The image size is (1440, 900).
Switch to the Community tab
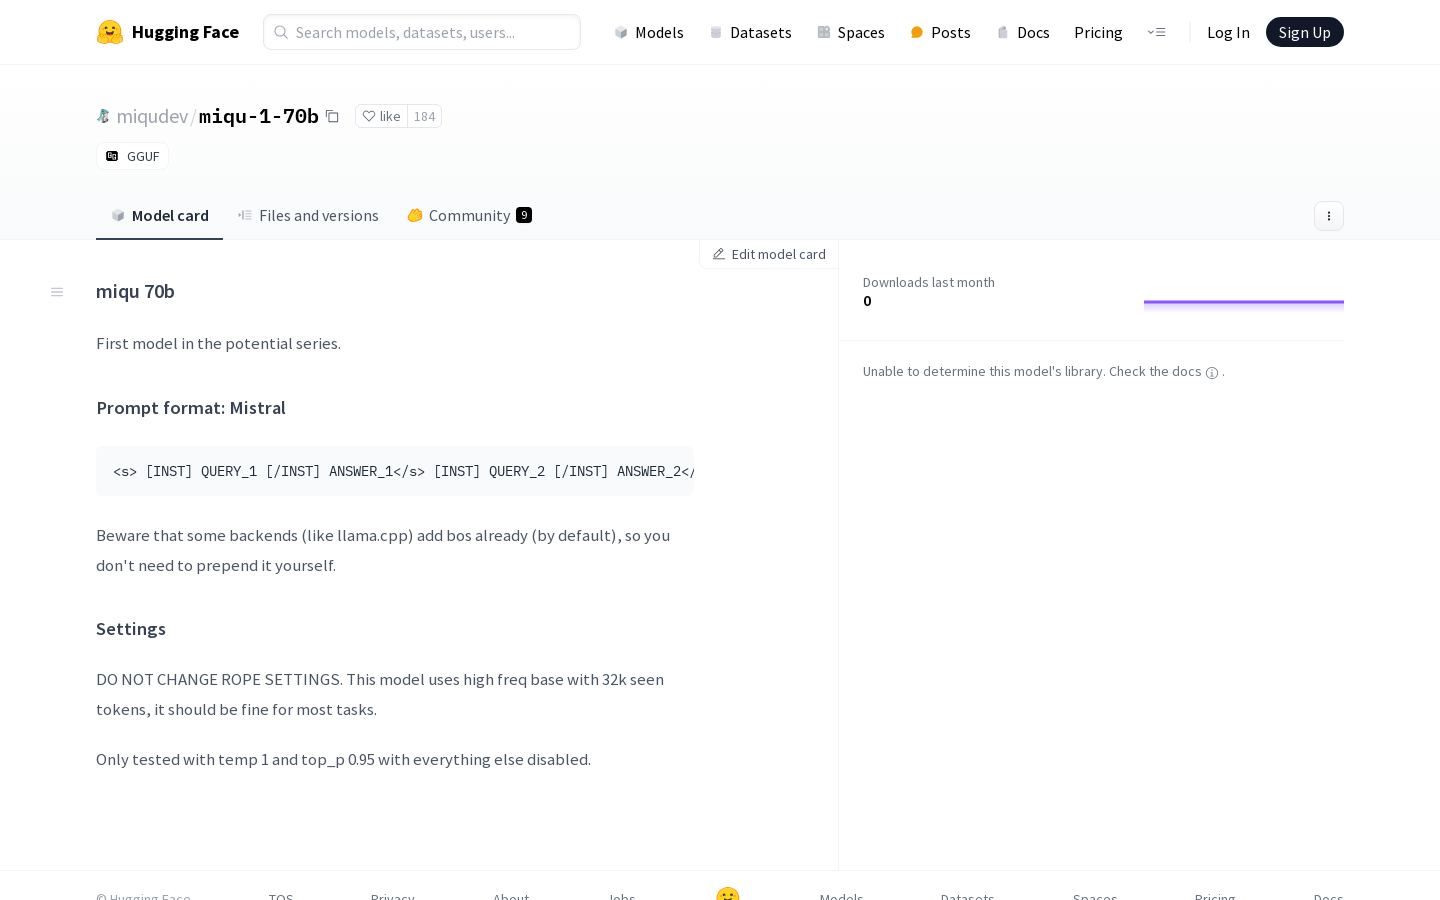coord(469,215)
